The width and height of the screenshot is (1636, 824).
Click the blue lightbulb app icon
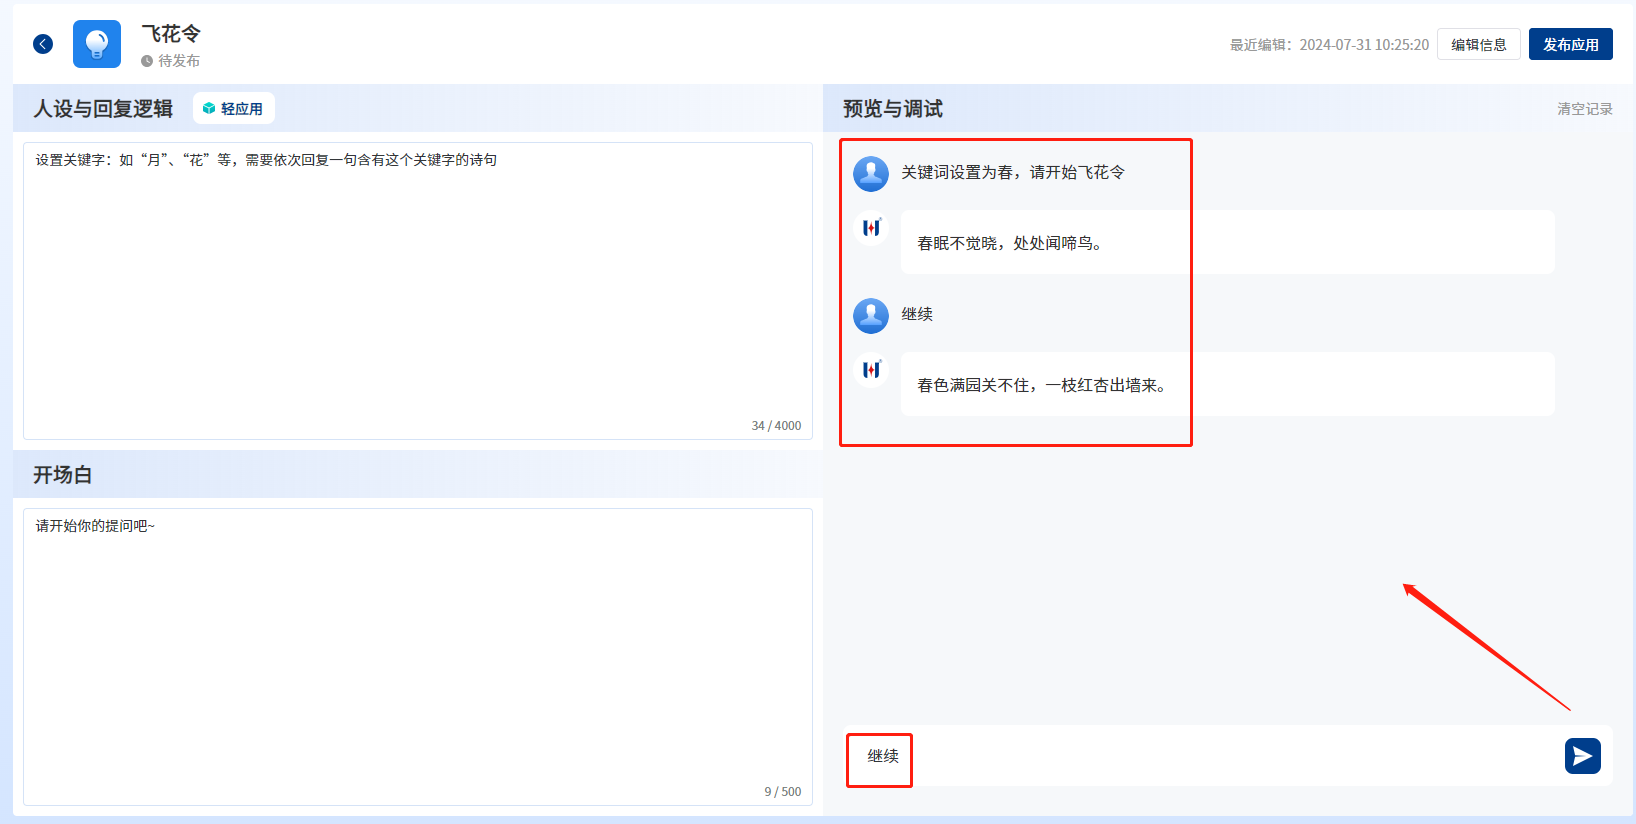point(97,44)
